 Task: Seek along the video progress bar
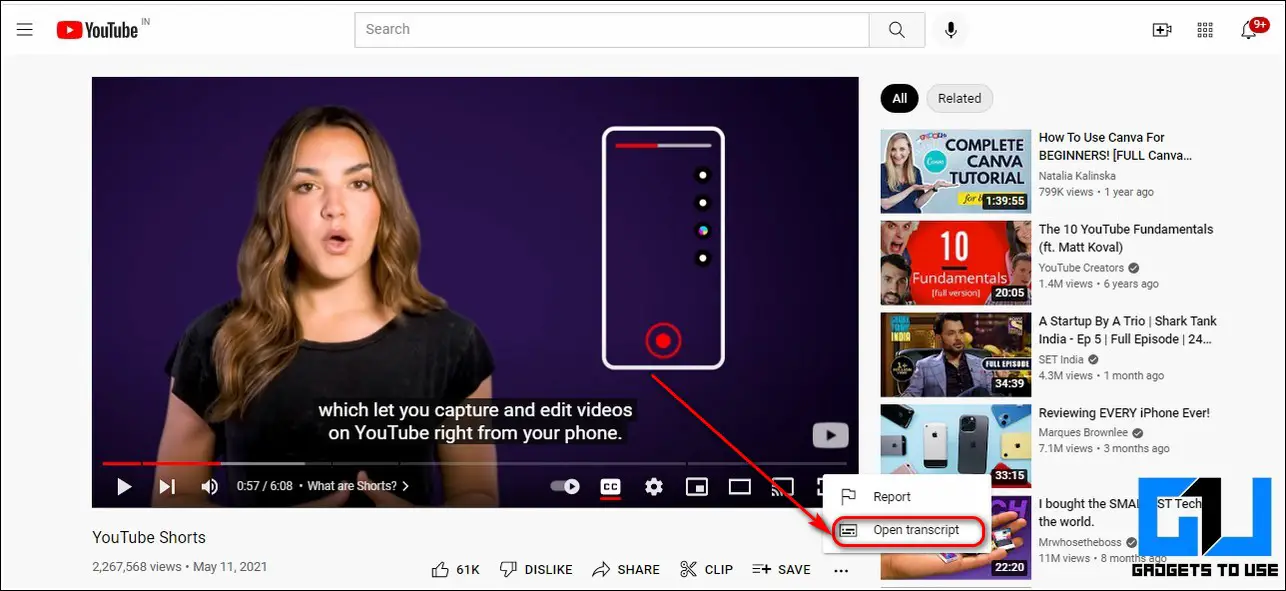click(x=475, y=463)
